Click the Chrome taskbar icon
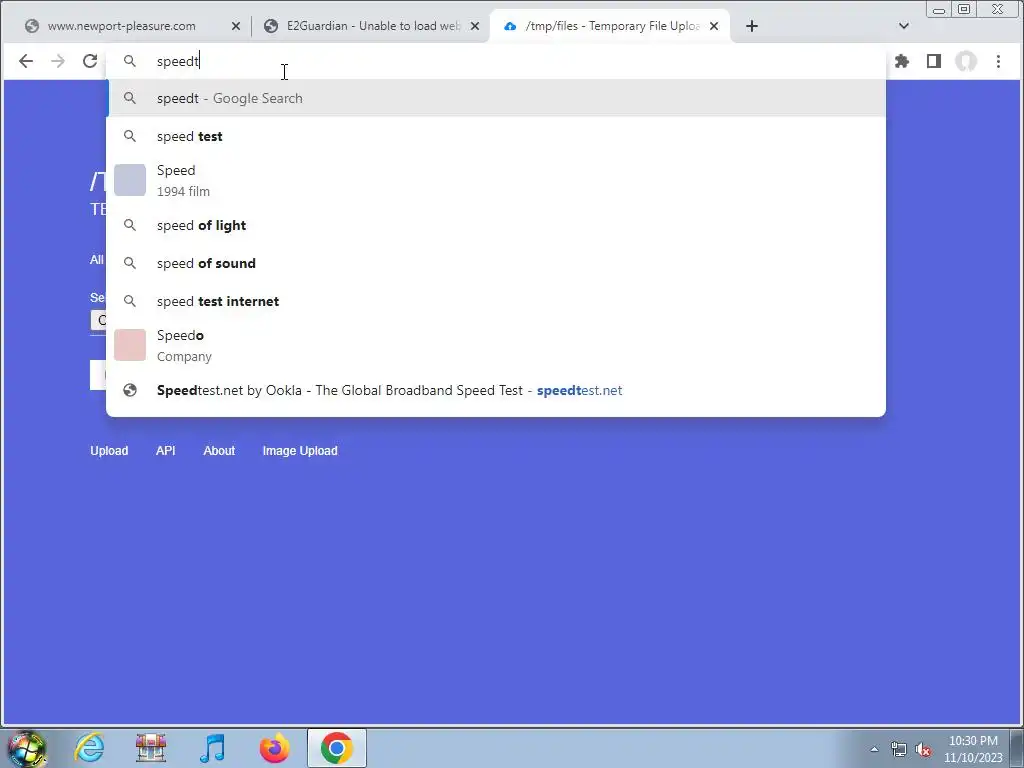 click(337, 748)
